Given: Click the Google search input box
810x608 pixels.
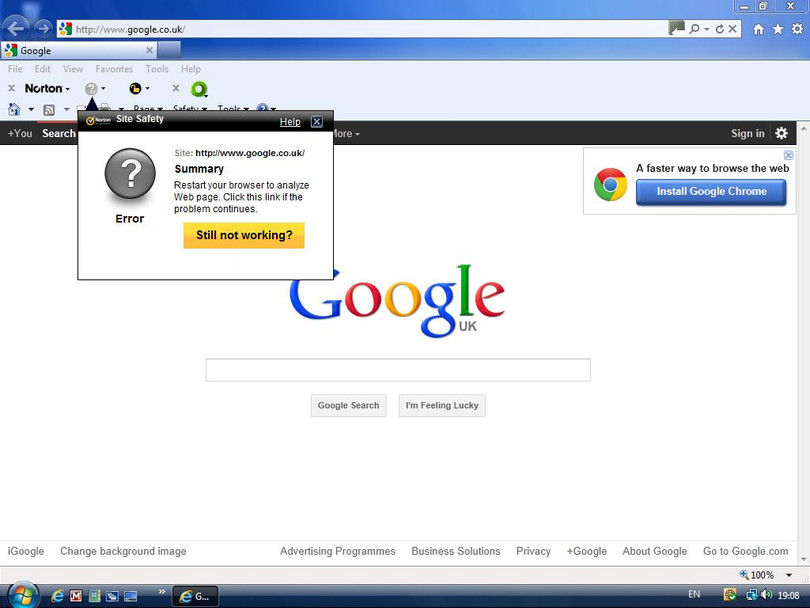Looking at the screenshot, I should (x=398, y=370).
